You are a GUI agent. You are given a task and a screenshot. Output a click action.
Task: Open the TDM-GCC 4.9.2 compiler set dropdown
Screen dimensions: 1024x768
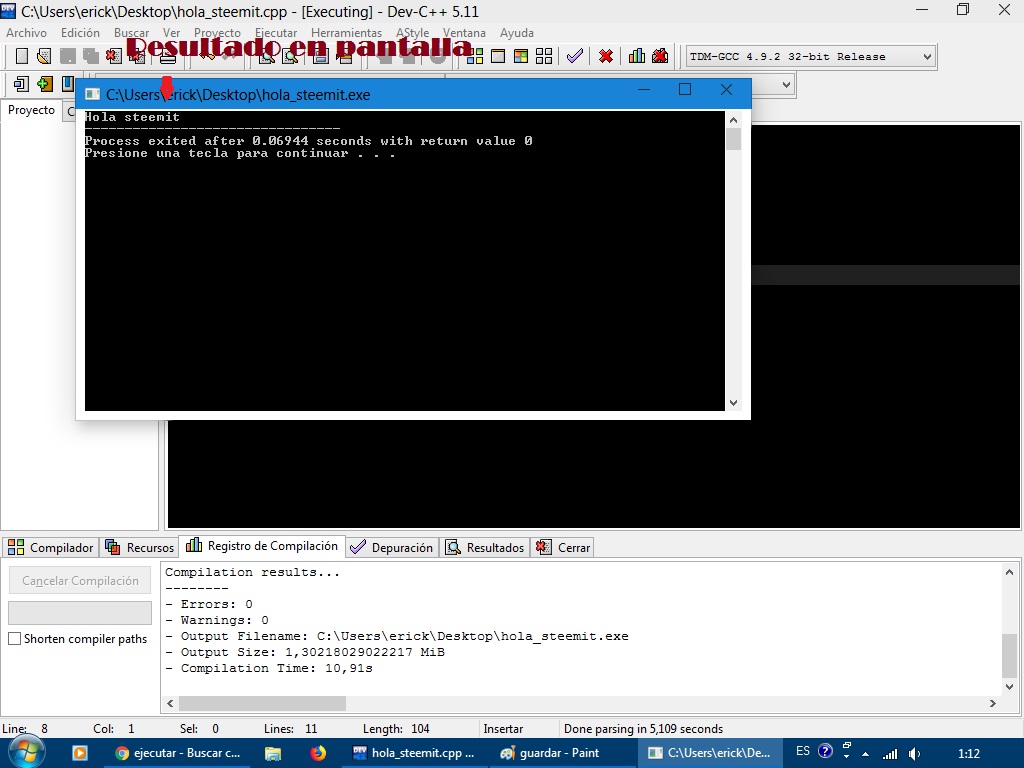(811, 57)
